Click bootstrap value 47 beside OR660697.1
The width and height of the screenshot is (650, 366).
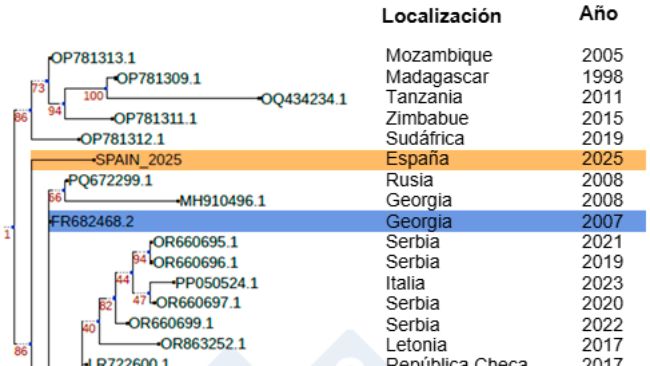click(140, 300)
